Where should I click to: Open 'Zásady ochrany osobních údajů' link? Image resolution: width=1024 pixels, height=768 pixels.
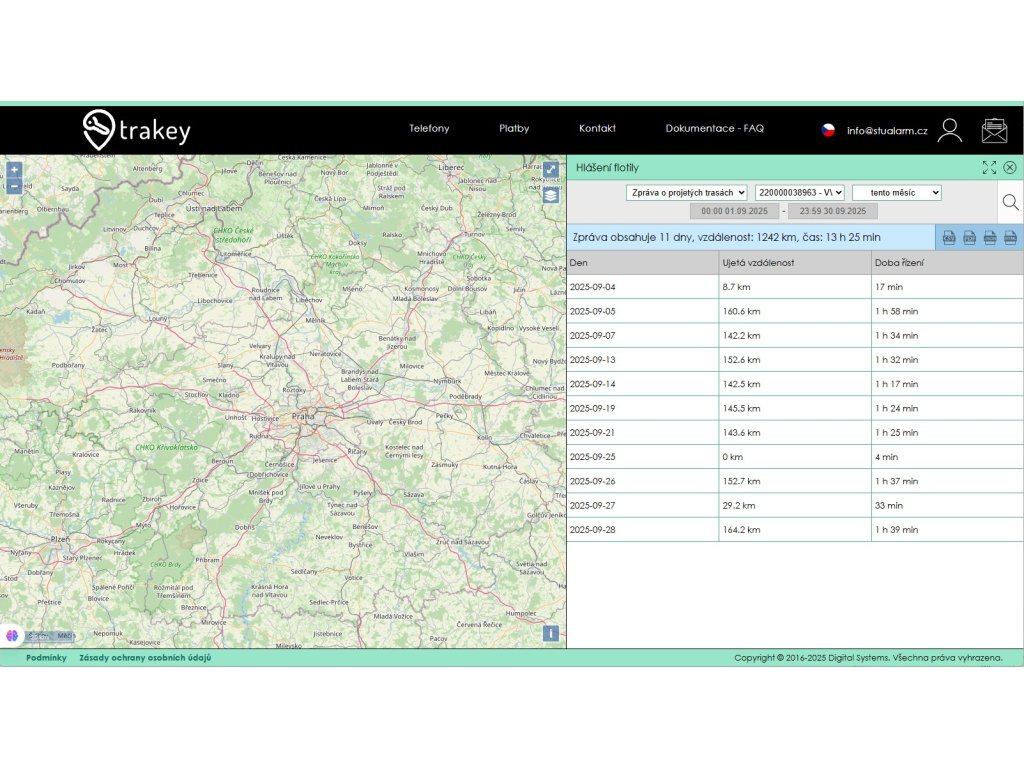[x=145, y=658]
